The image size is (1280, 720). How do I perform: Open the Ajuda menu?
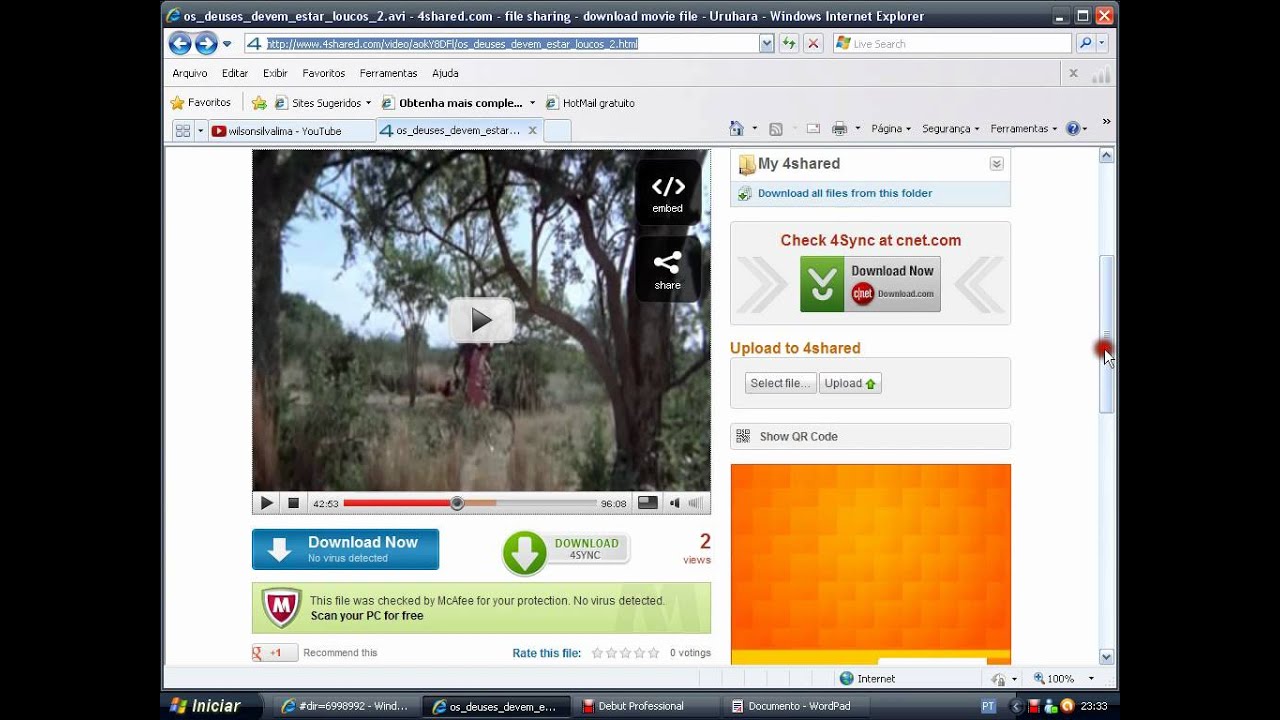click(x=445, y=73)
